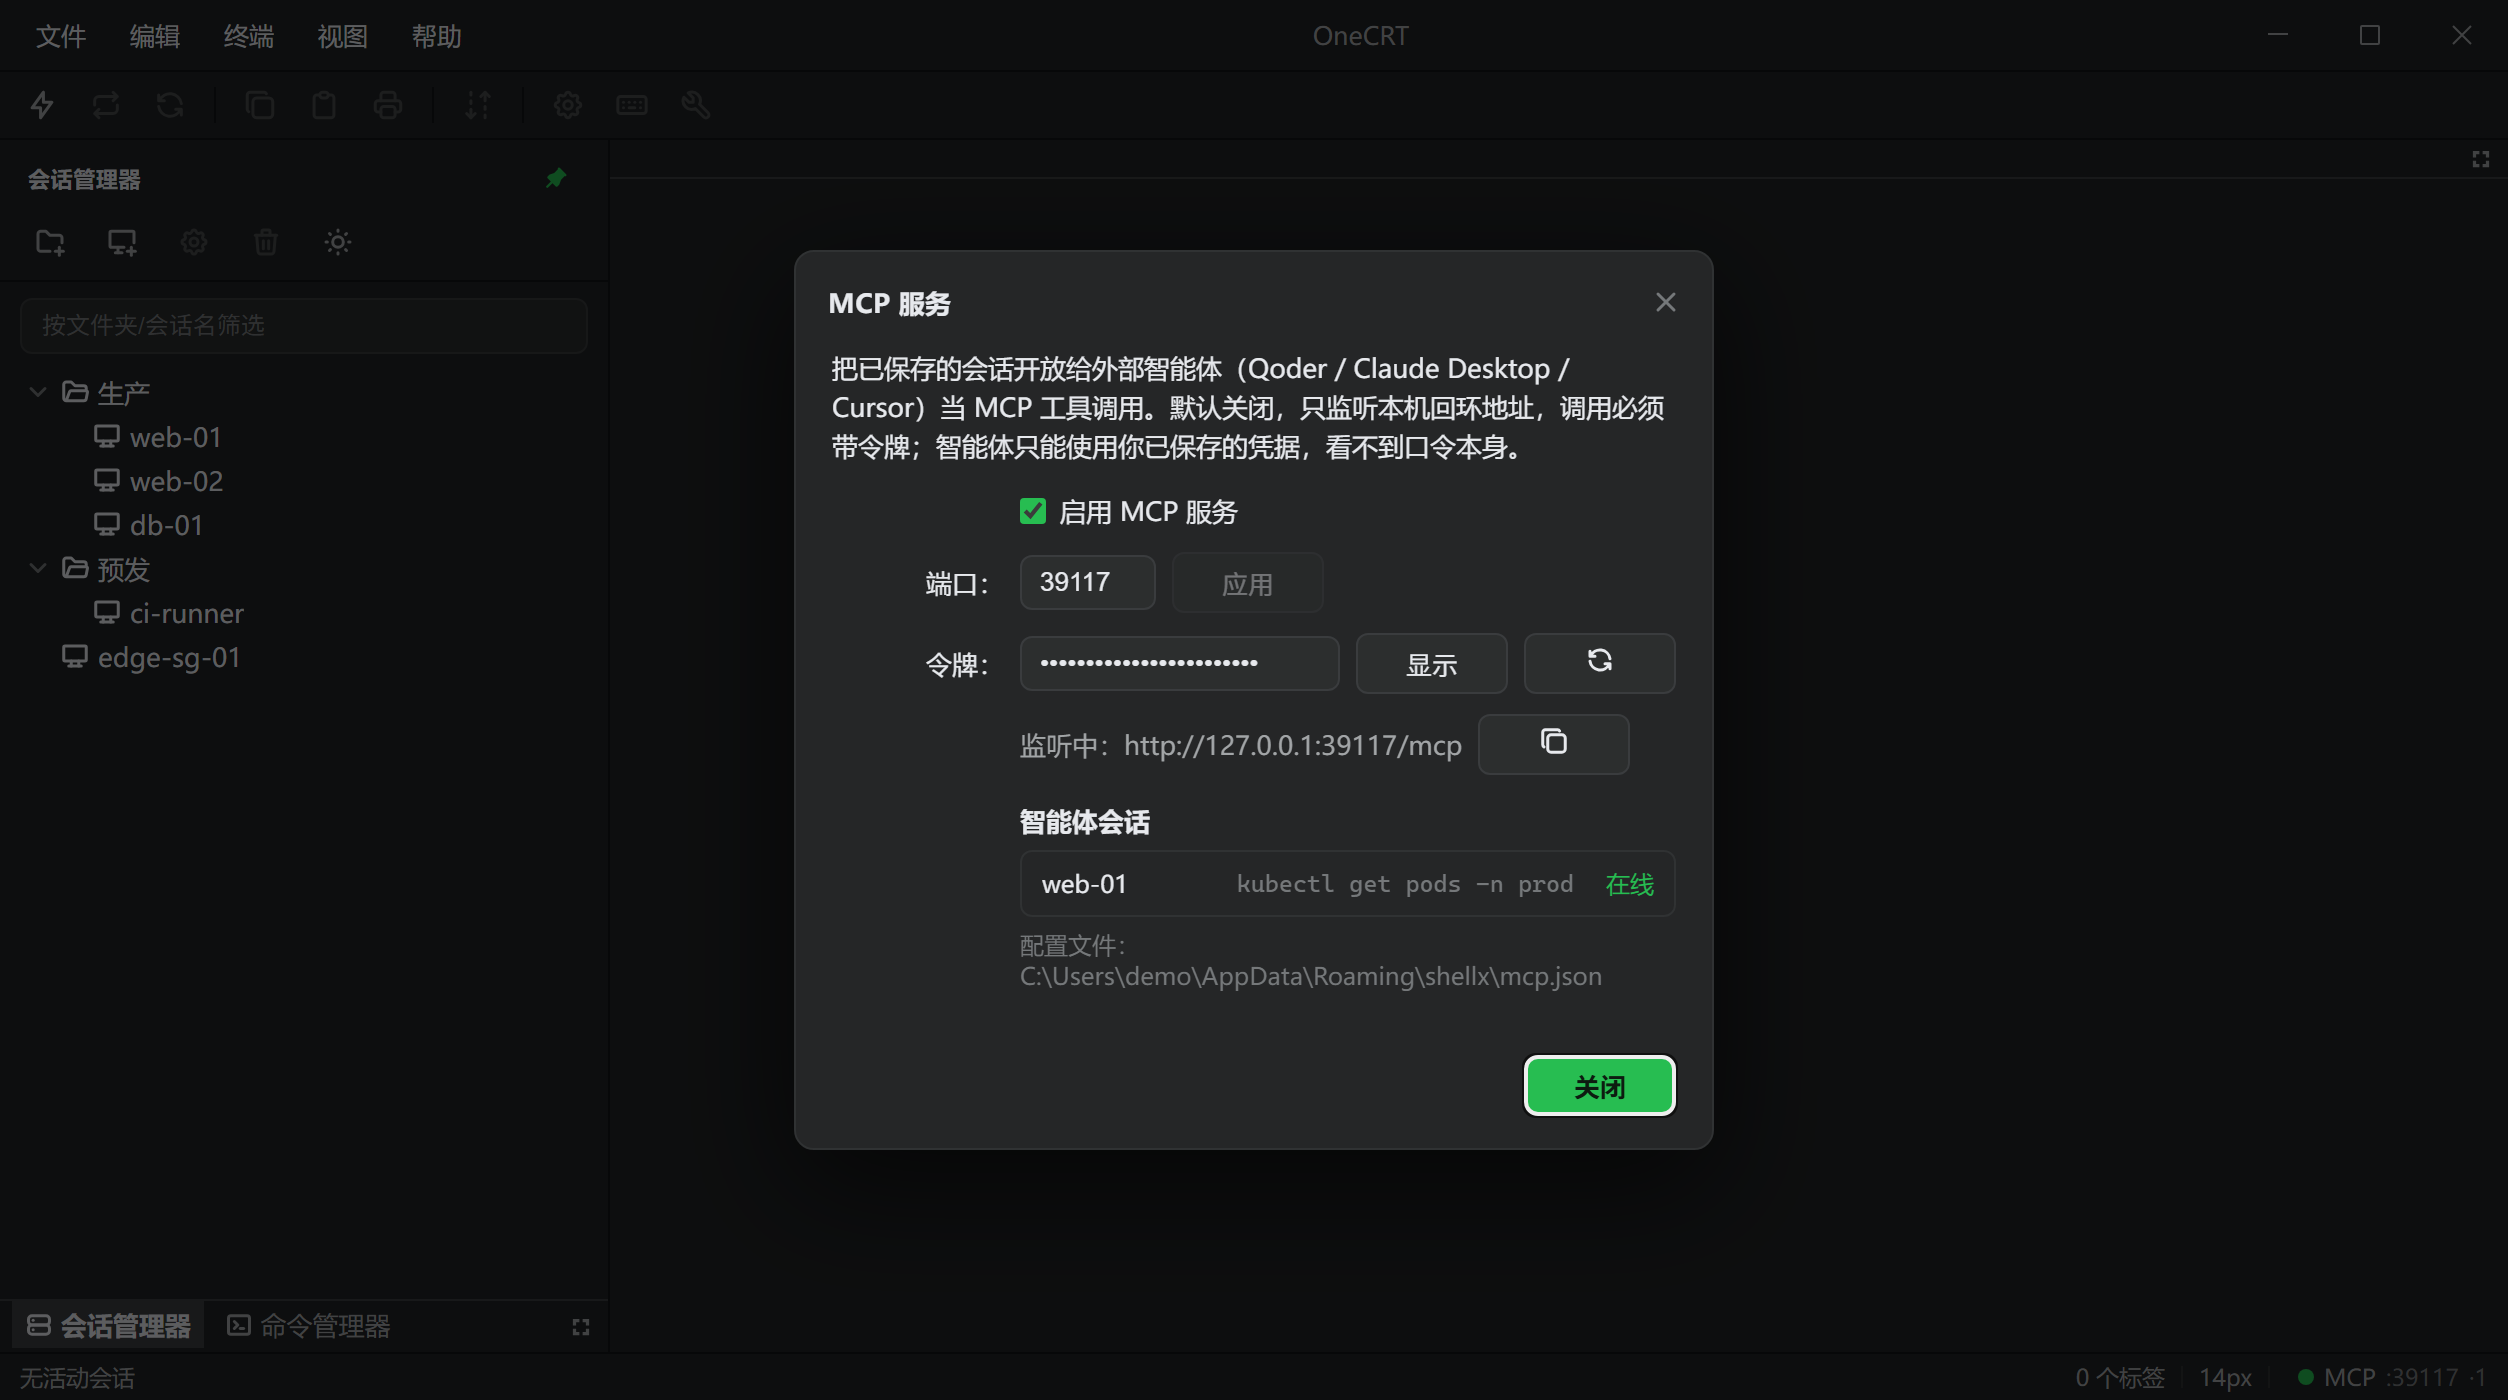This screenshot has height=1400, width=2508.
Task: Click the green 关闭 button
Action: (1599, 1086)
